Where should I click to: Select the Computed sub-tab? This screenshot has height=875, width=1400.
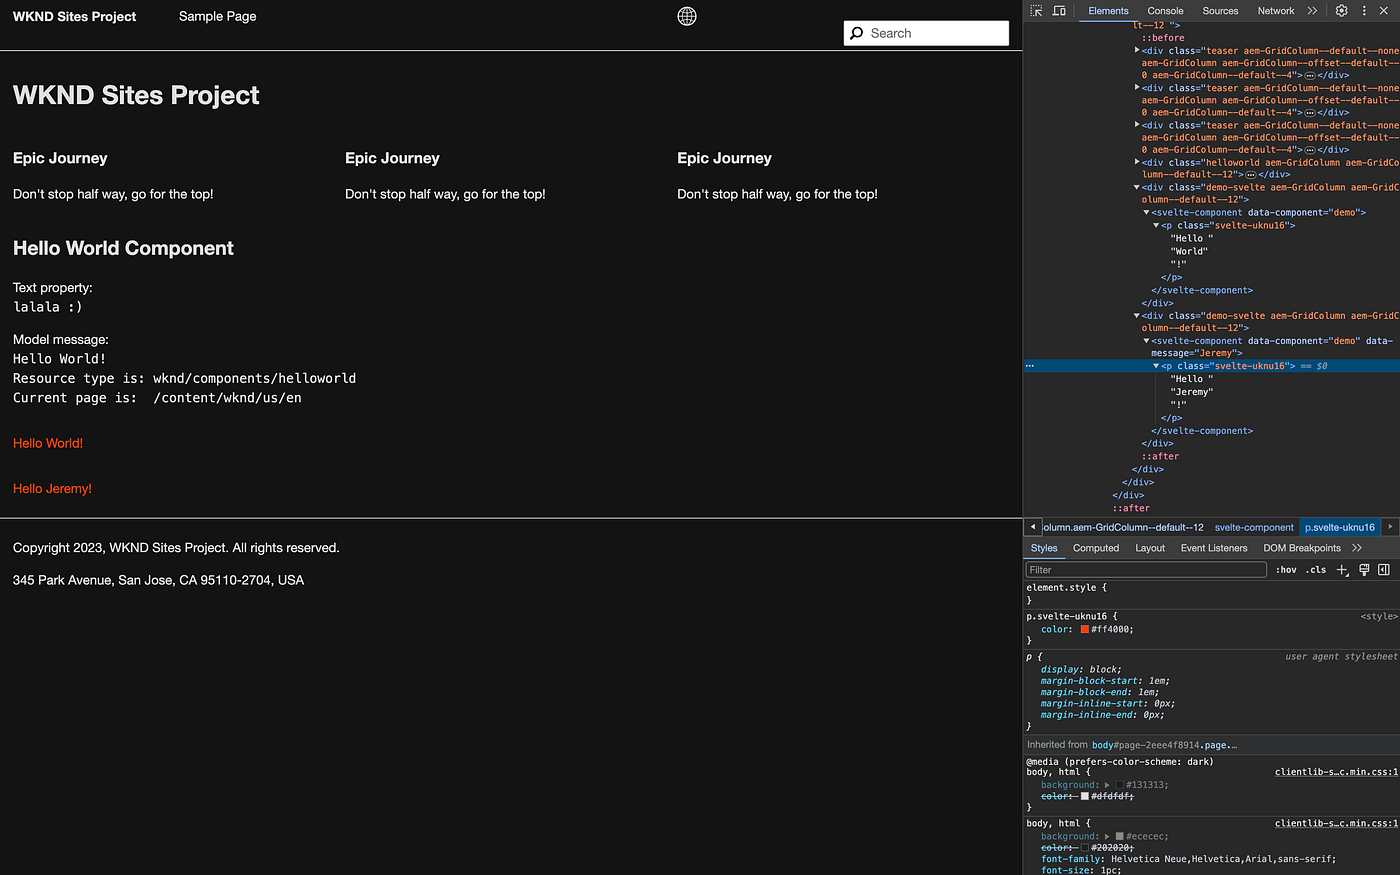[1096, 548]
